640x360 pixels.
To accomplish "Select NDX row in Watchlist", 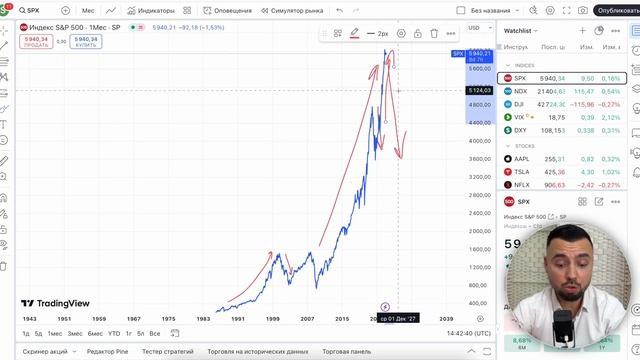I will point(562,91).
